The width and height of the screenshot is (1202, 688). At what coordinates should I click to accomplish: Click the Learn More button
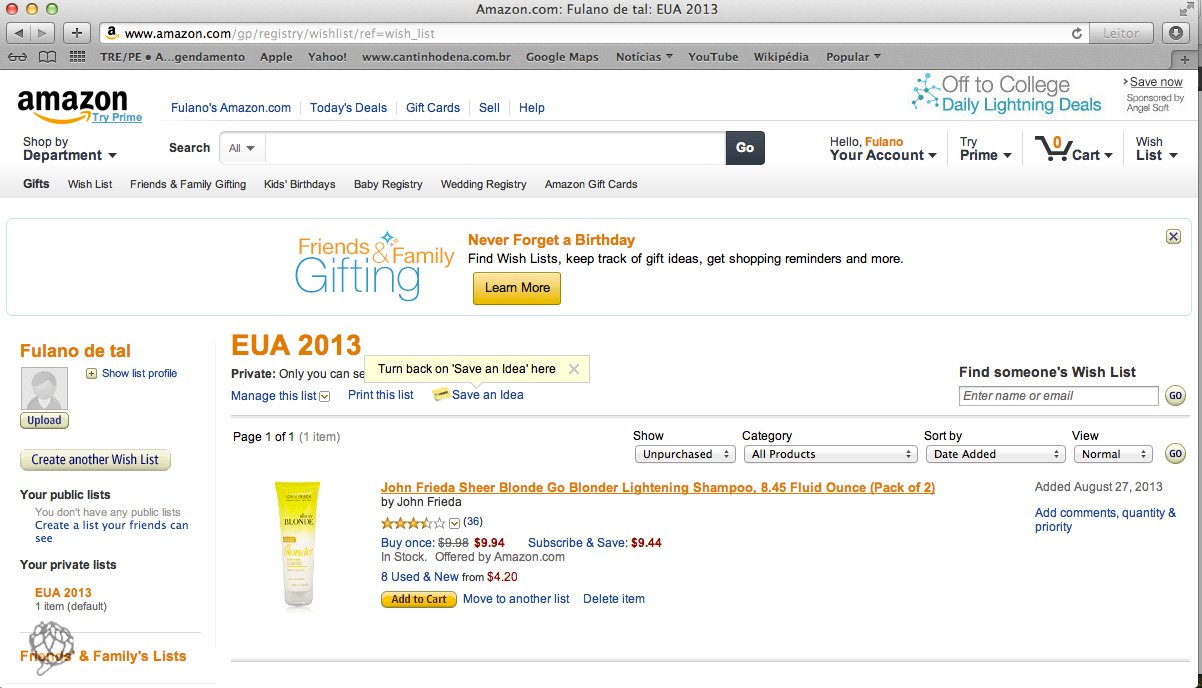coord(516,288)
